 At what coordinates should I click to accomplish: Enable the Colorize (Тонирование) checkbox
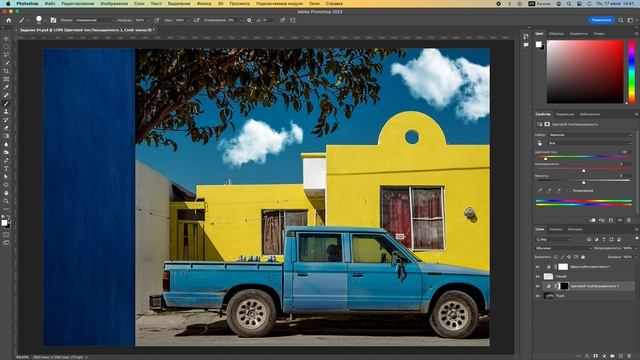569,191
